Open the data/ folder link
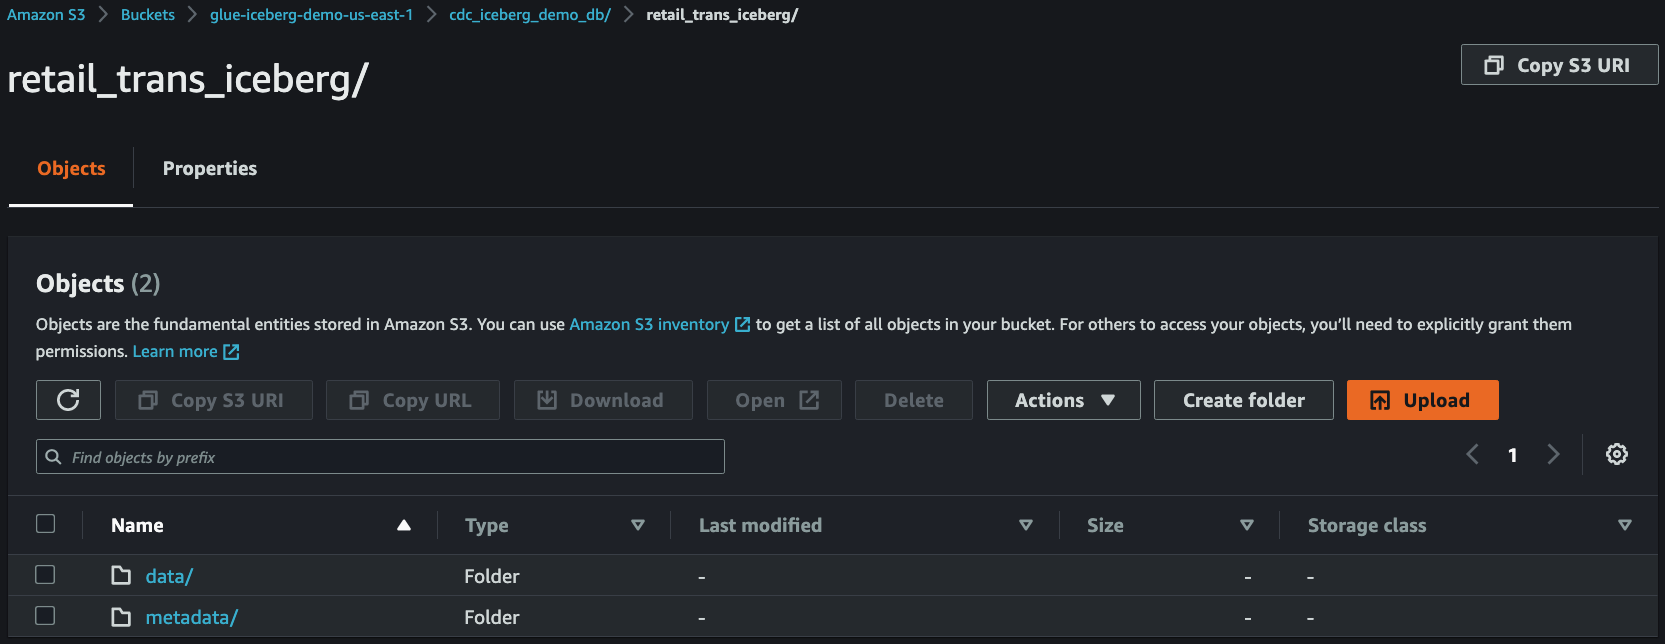The width and height of the screenshot is (1665, 644). 169,576
